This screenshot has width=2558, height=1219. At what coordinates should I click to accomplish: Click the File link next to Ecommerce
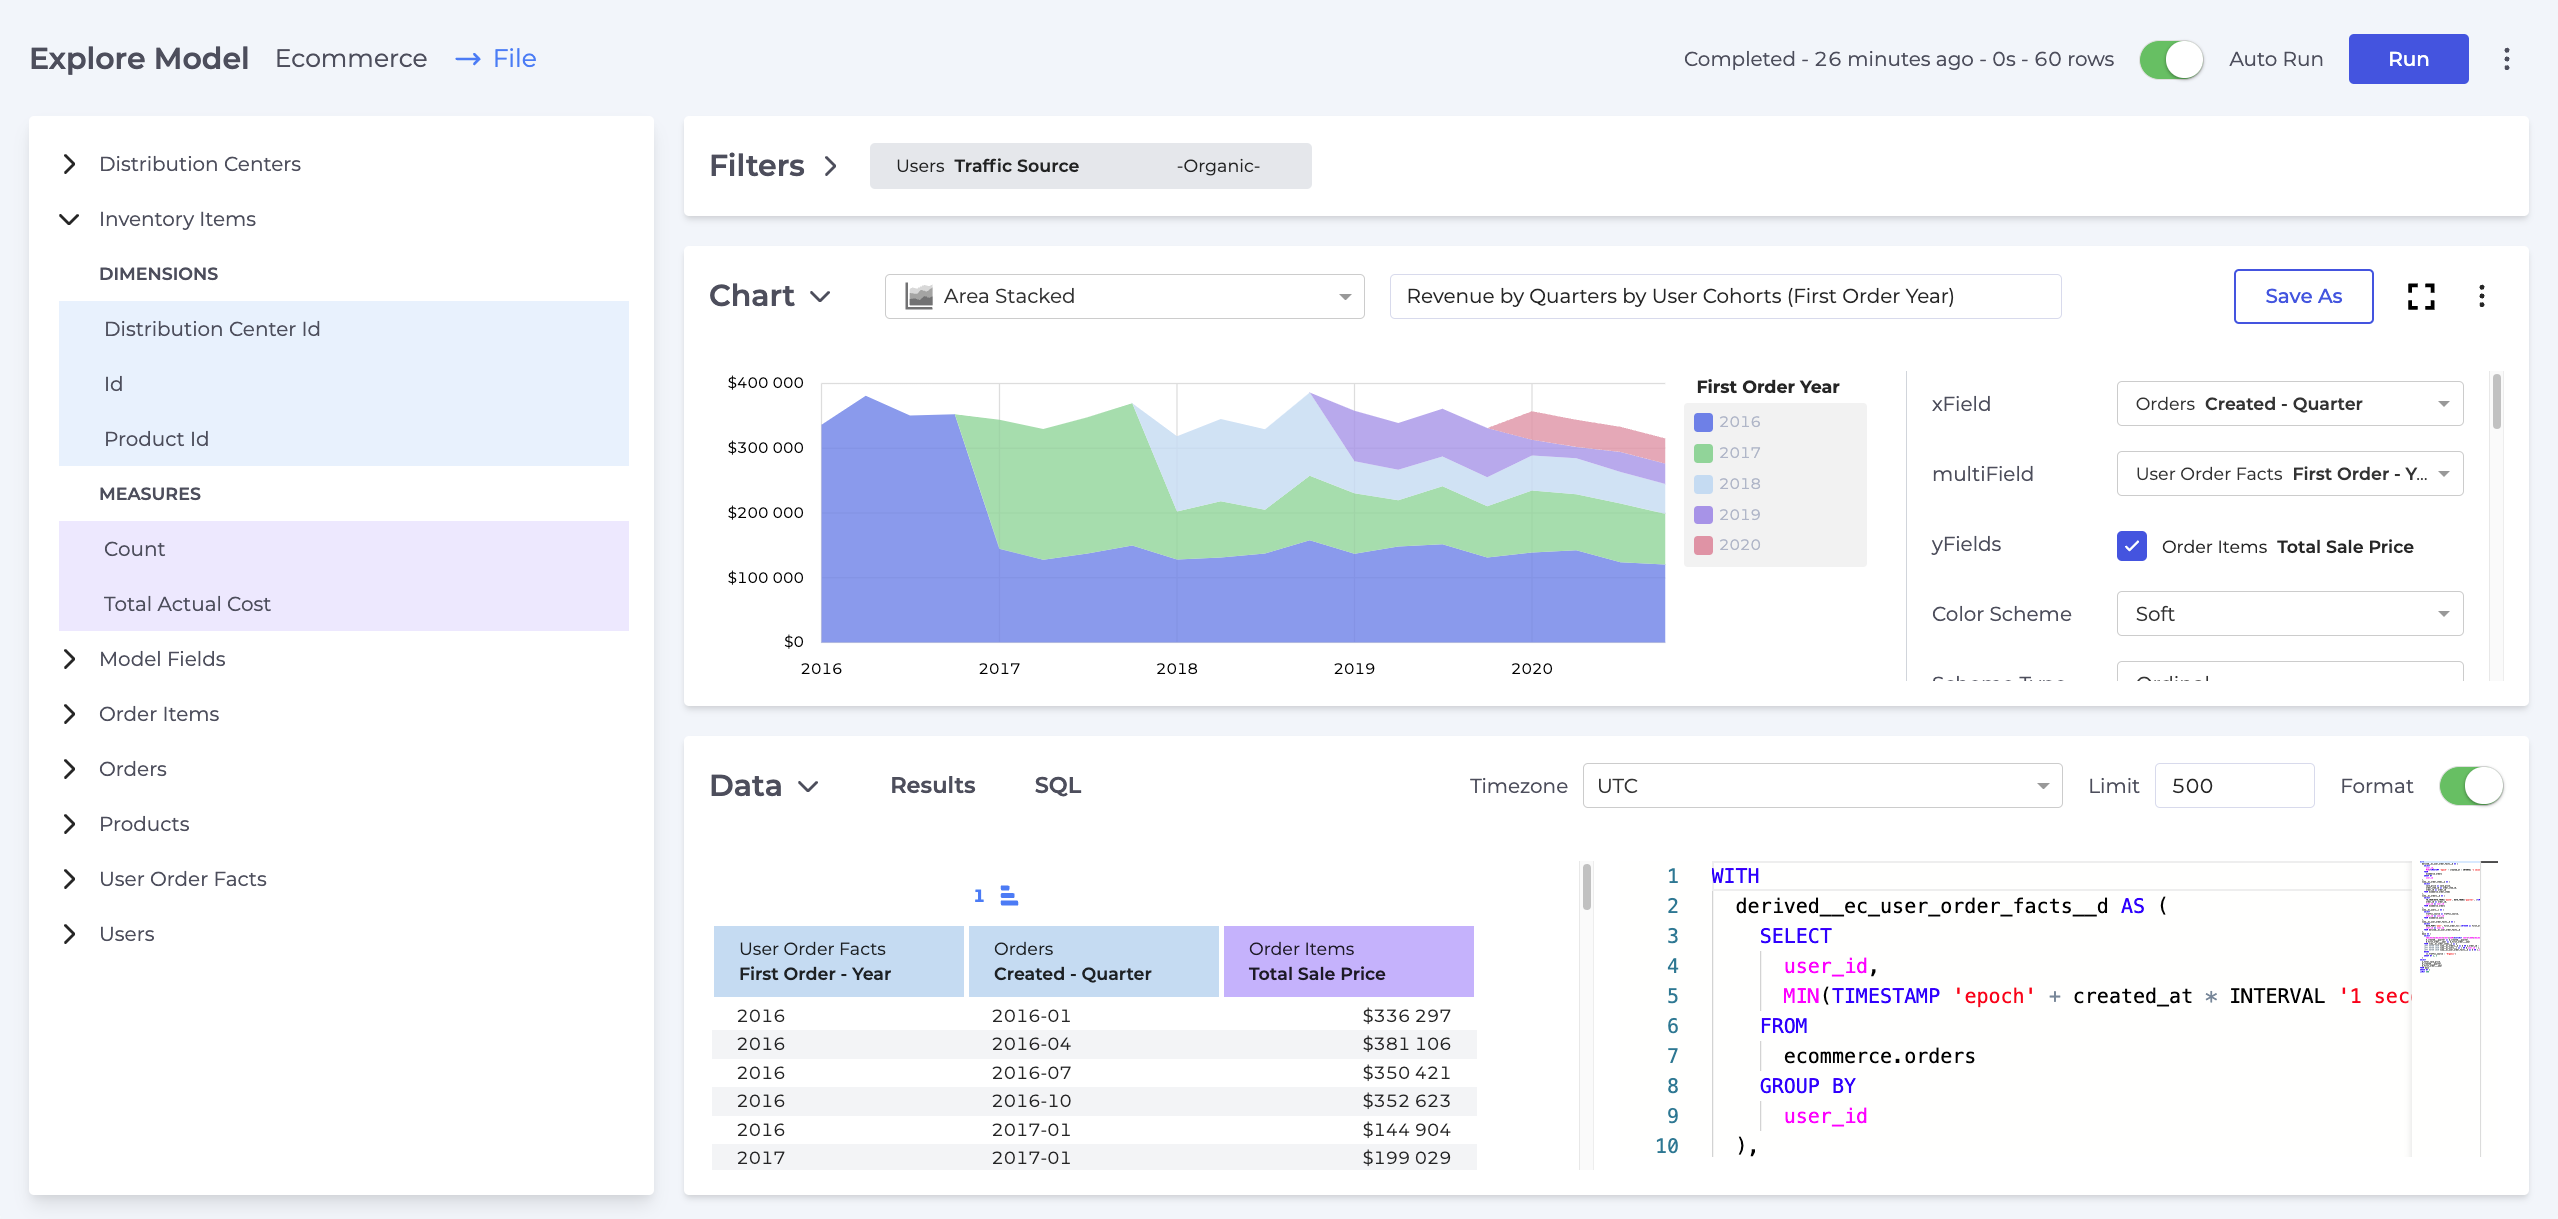click(x=514, y=57)
